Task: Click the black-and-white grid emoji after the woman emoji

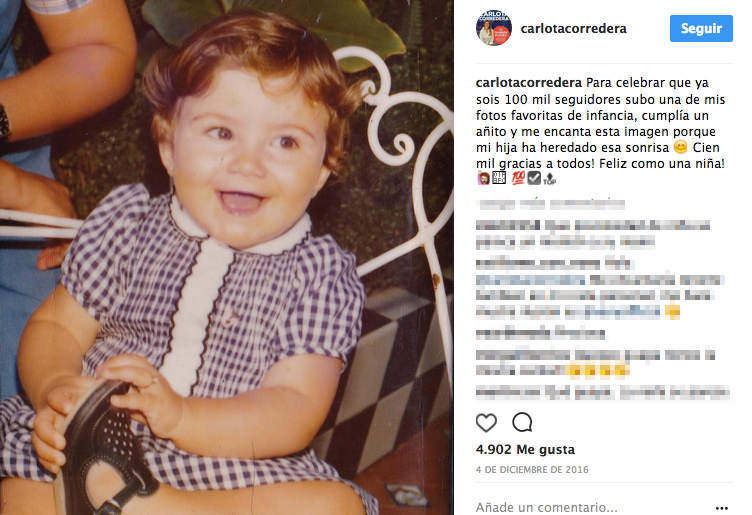Action: [x=499, y=178]
